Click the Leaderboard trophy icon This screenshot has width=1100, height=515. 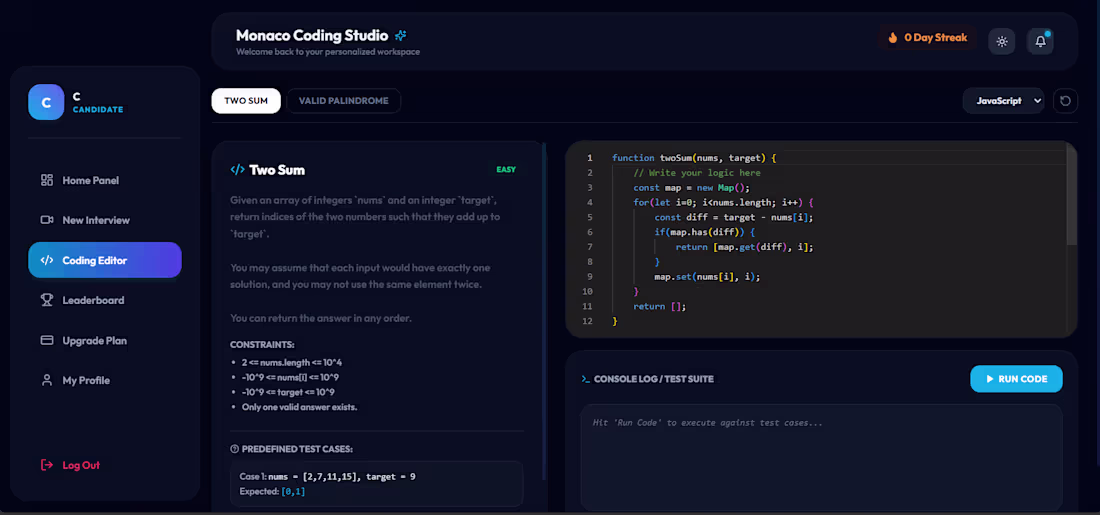(x=47, y=300)
